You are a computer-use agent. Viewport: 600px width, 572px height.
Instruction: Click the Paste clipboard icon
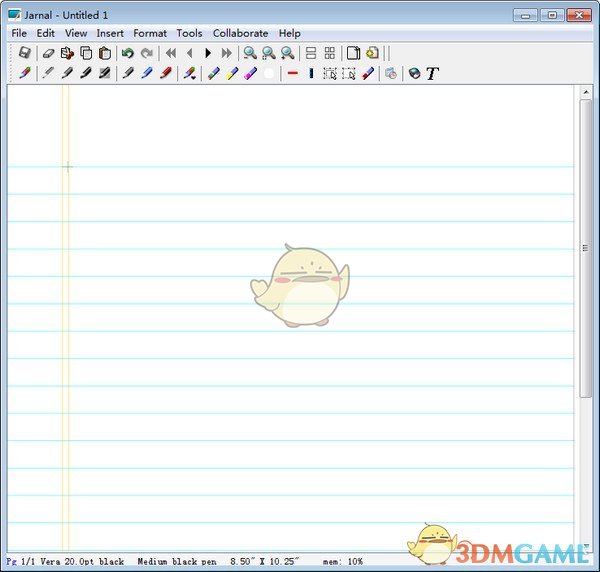(105, 53)
